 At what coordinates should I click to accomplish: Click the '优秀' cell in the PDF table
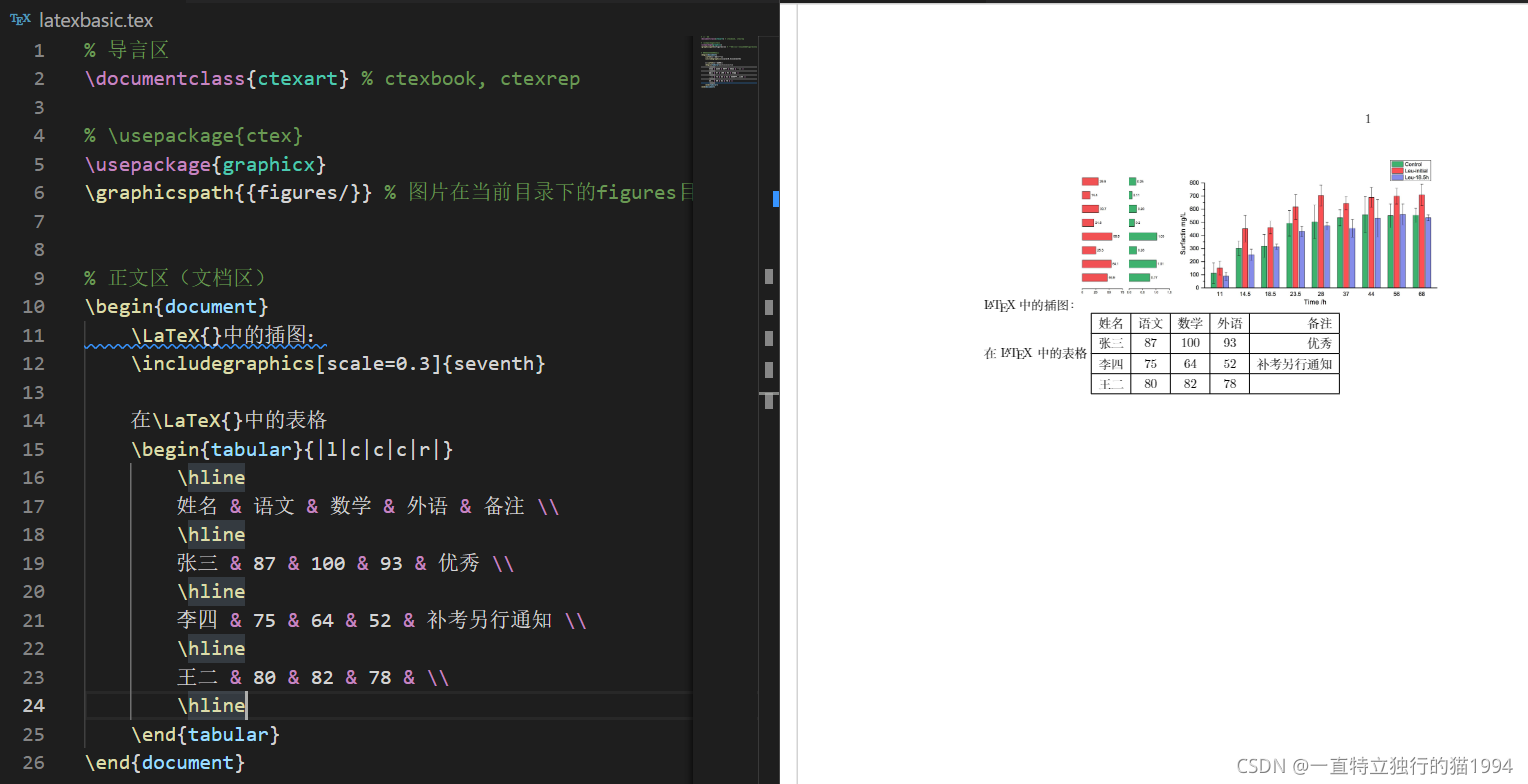tap(1294, 343)
